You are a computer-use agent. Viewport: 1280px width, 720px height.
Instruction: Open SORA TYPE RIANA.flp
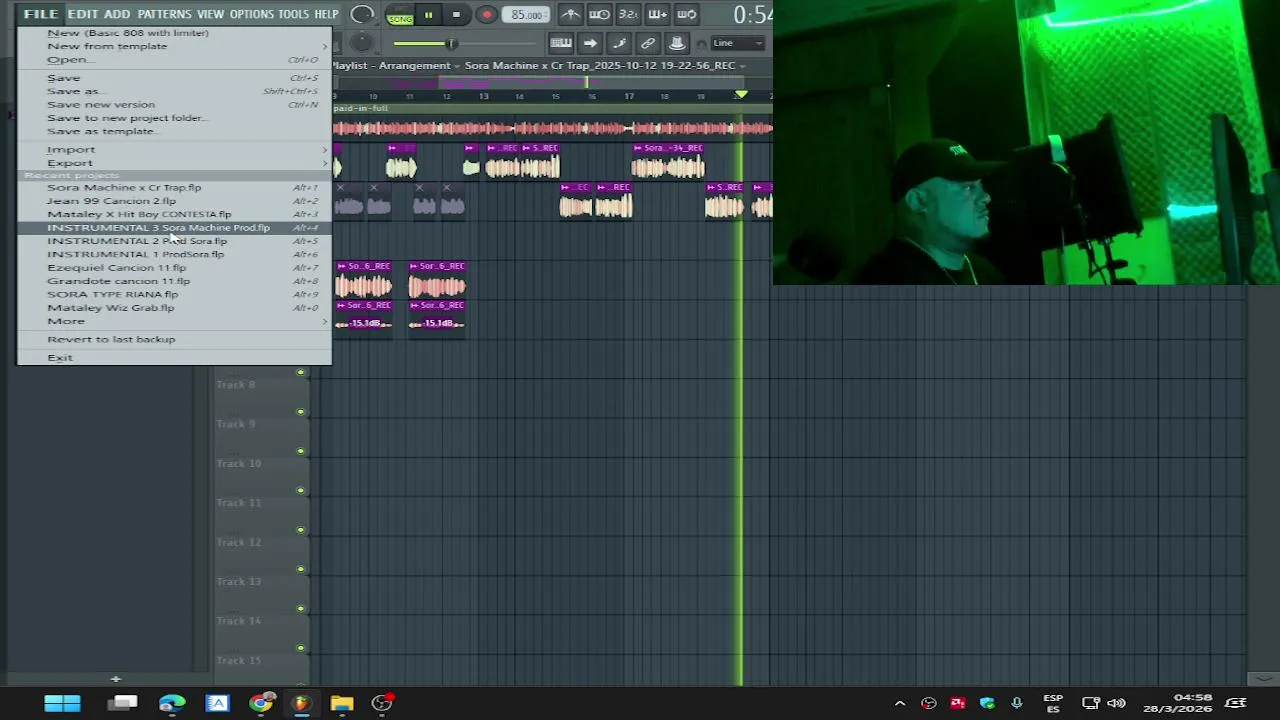pyautogui.click(x=174, y=294)
